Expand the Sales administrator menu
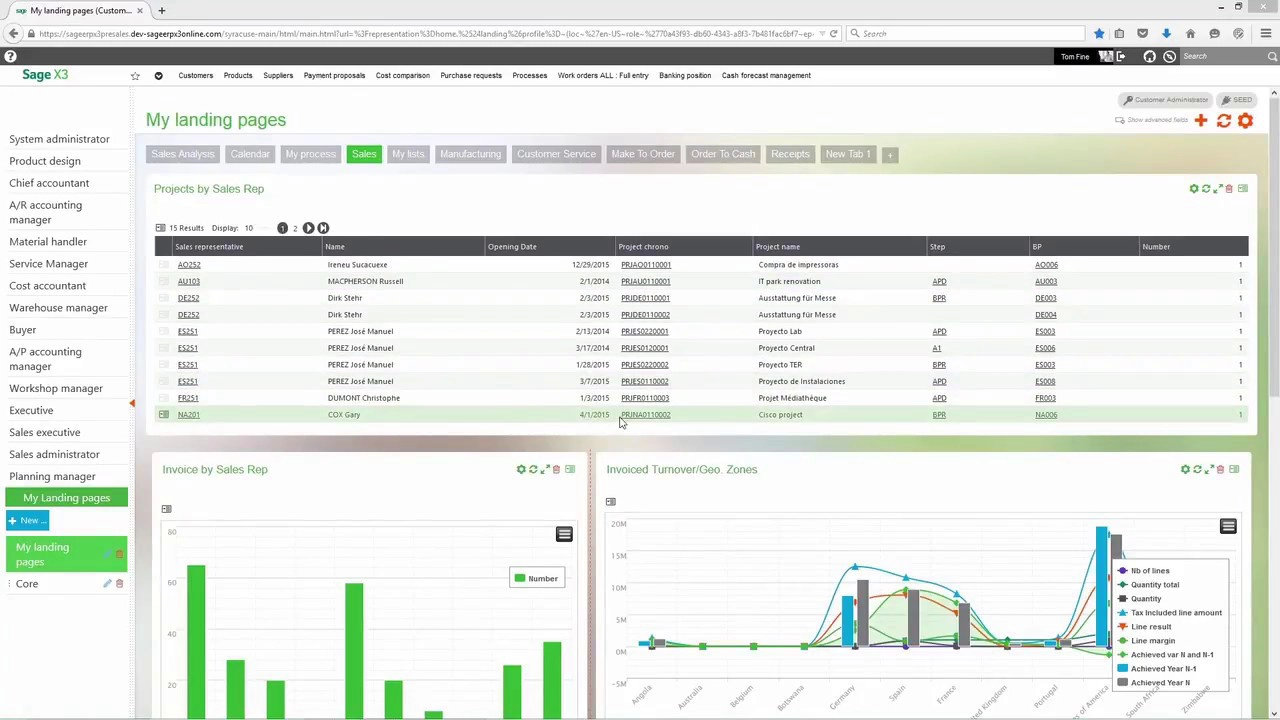Screen dimensions: 1280x720 pos(54,454)
